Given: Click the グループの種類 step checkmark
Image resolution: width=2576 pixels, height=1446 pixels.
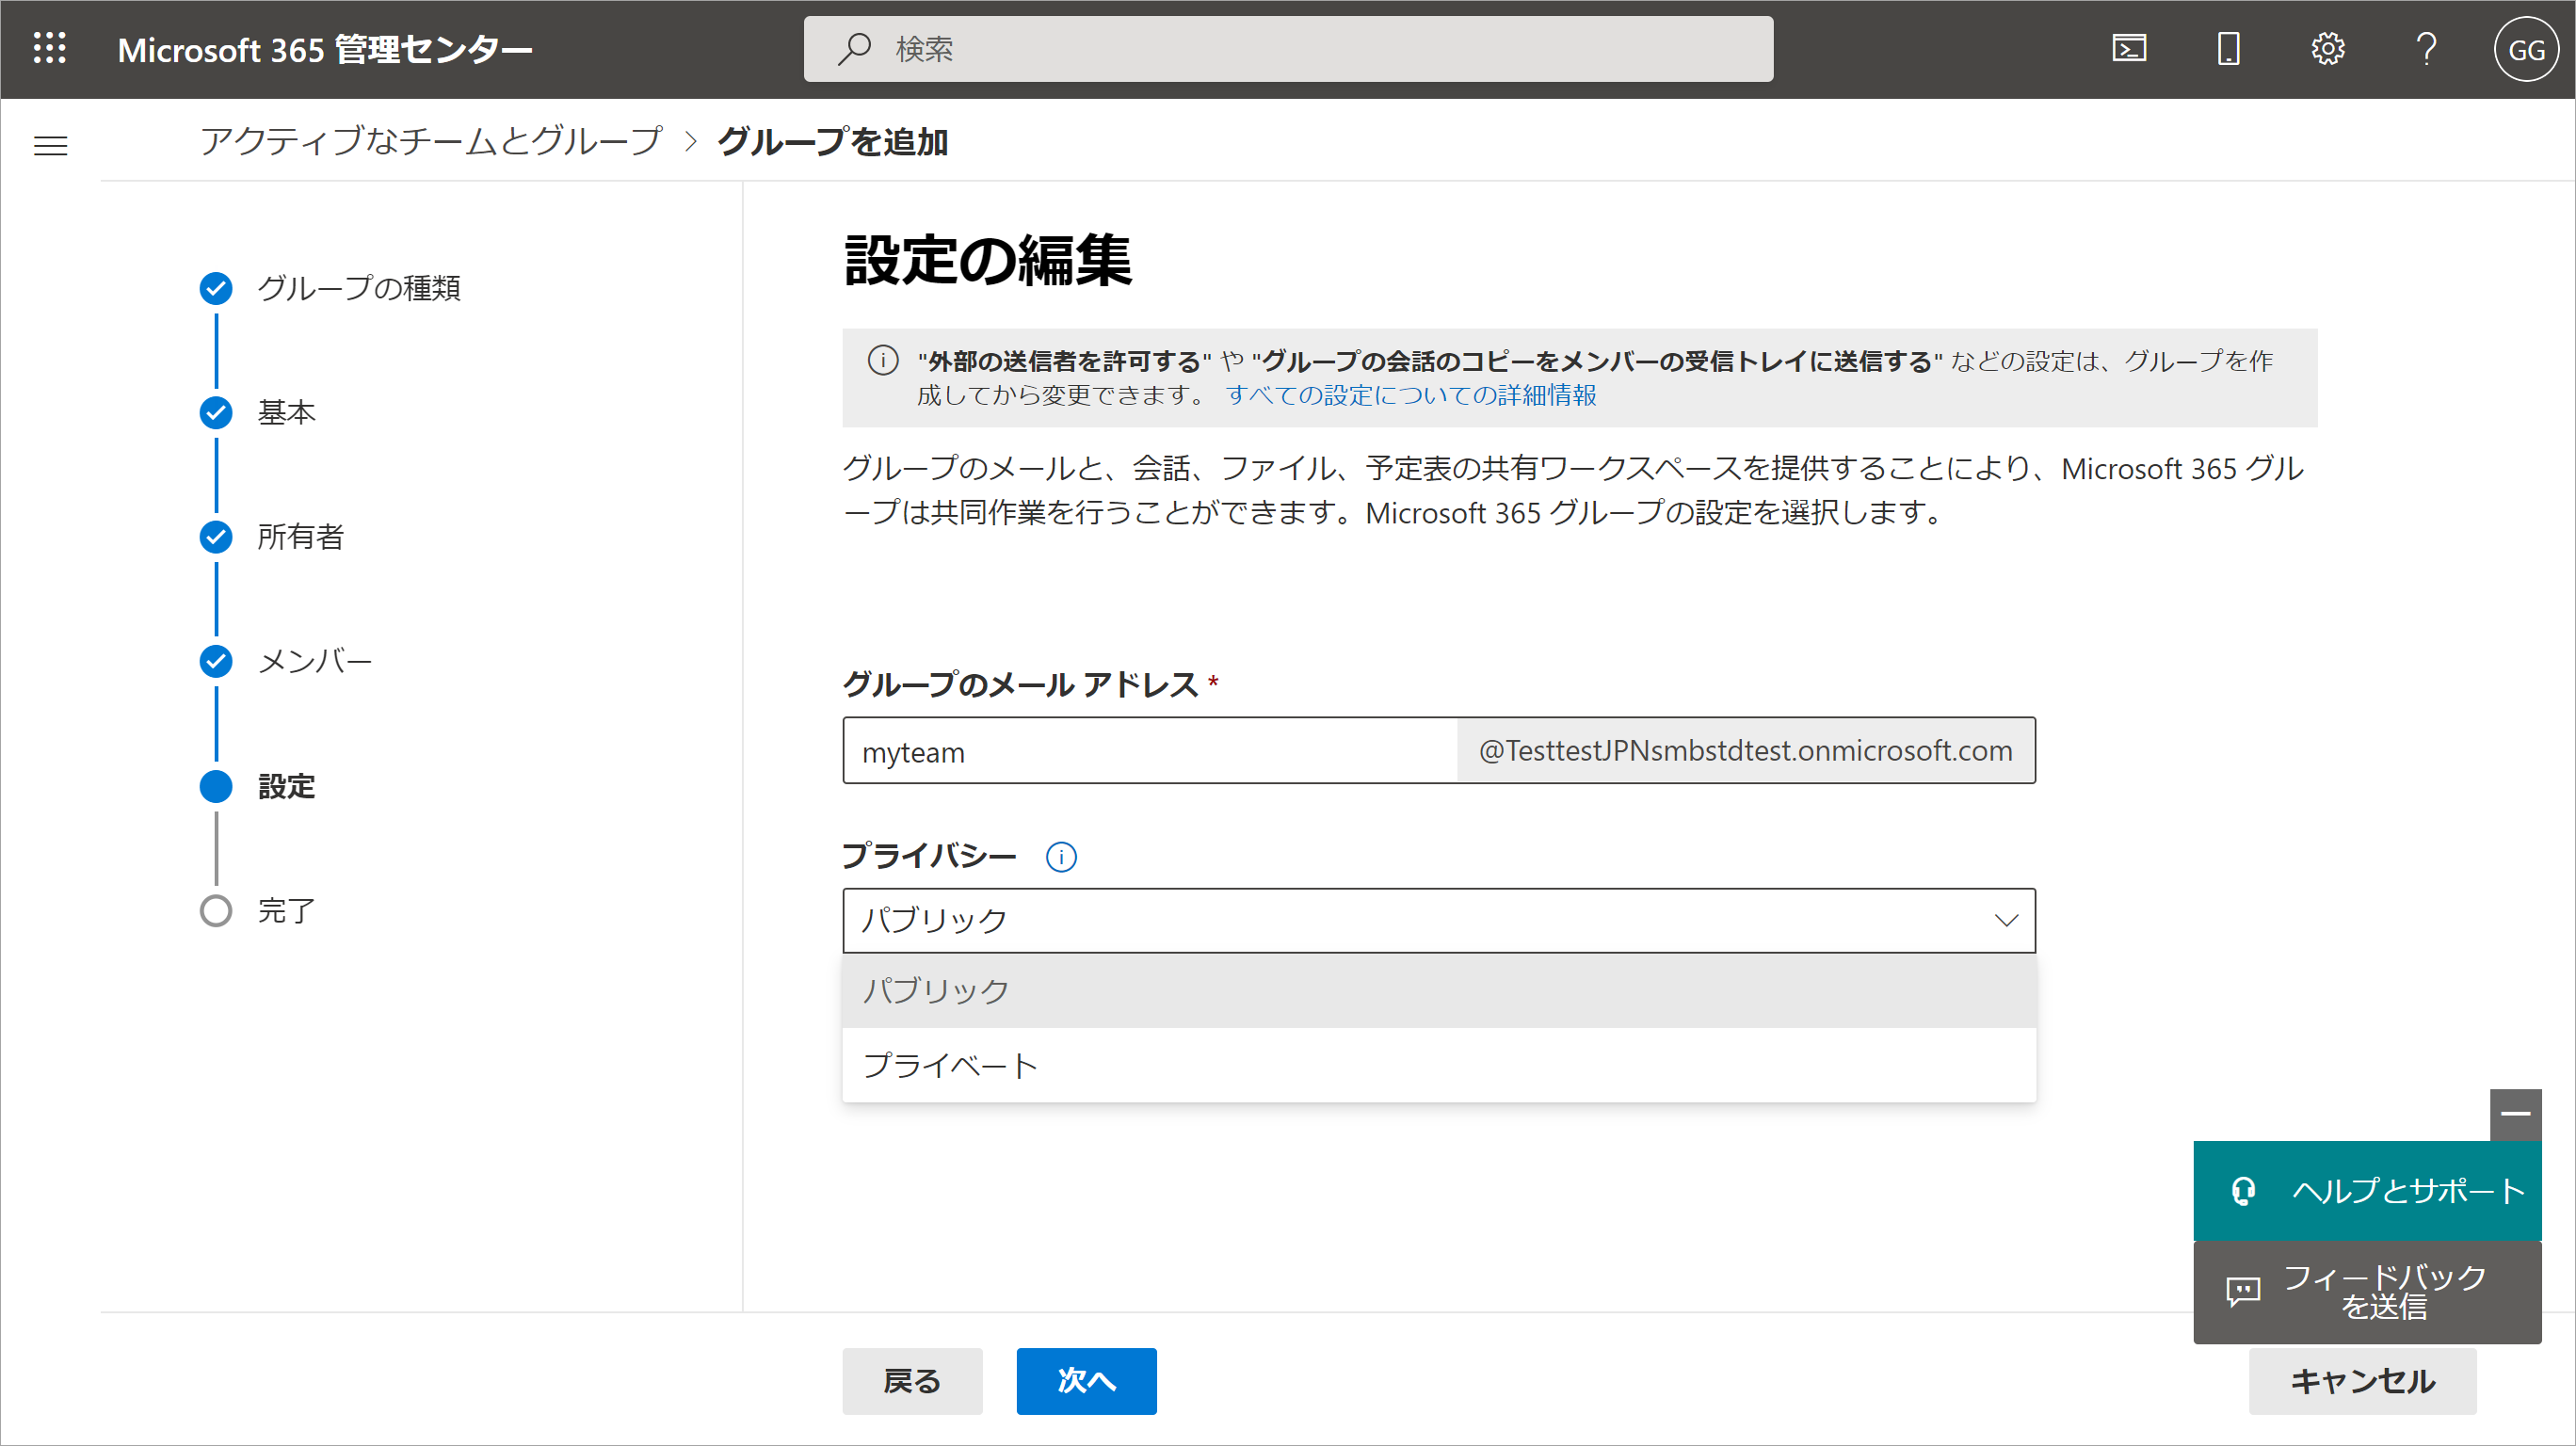Looking at the screenshot, I should pos(216,288).
